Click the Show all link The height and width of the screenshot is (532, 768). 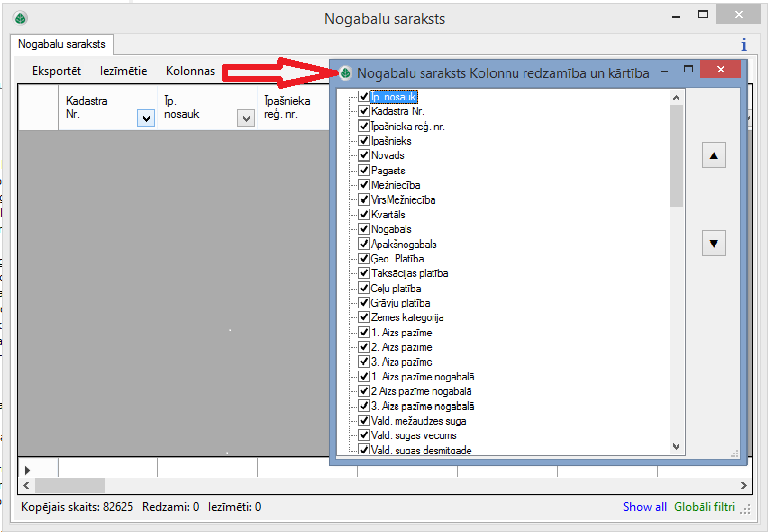tap(644, 507)
